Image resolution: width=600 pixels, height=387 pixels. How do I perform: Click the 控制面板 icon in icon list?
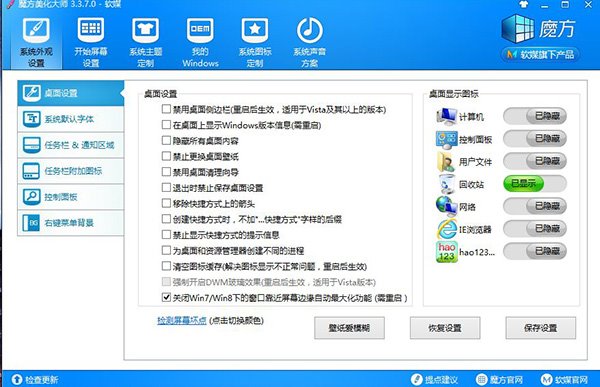[447, 139]
